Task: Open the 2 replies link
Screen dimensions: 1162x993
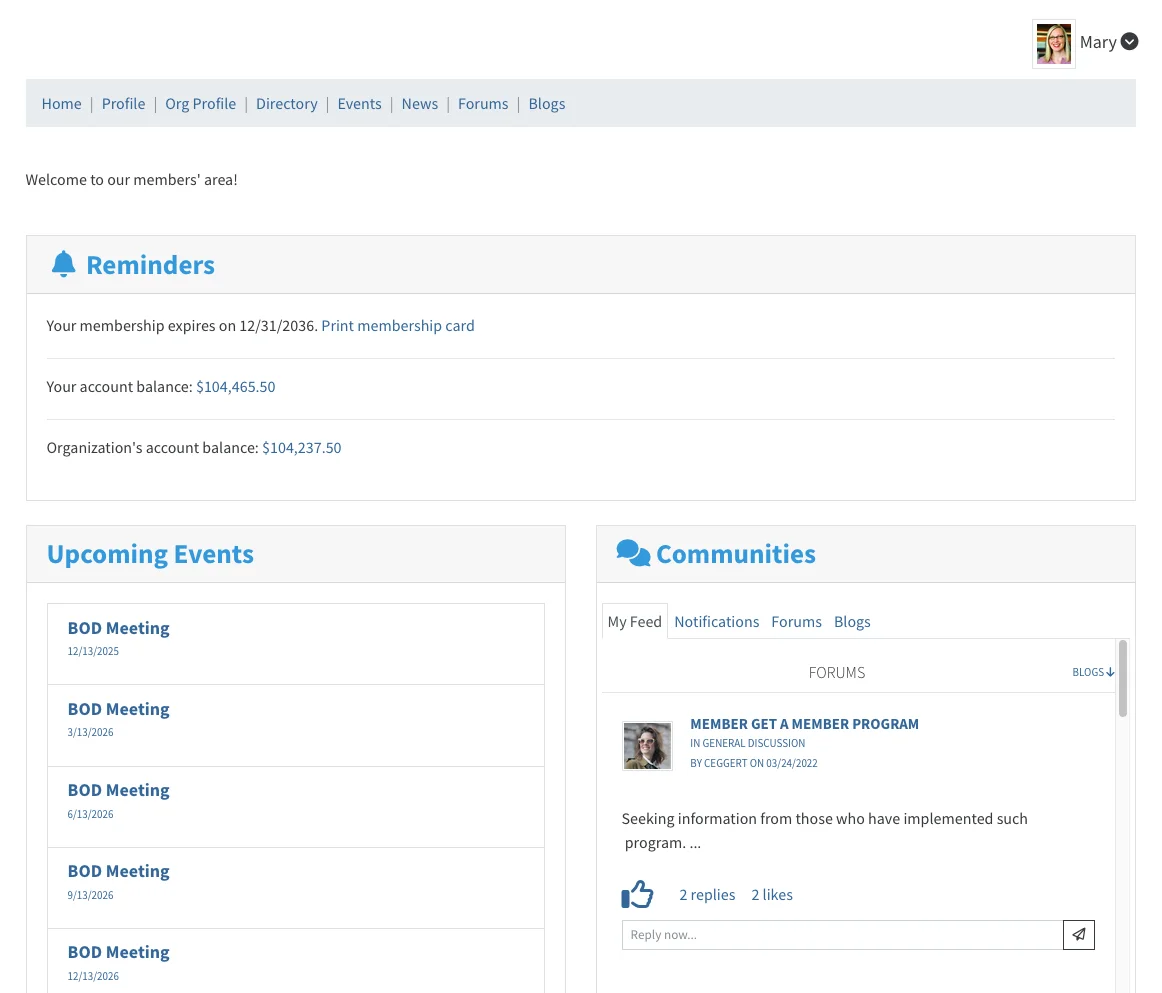Action: point(707,894)
